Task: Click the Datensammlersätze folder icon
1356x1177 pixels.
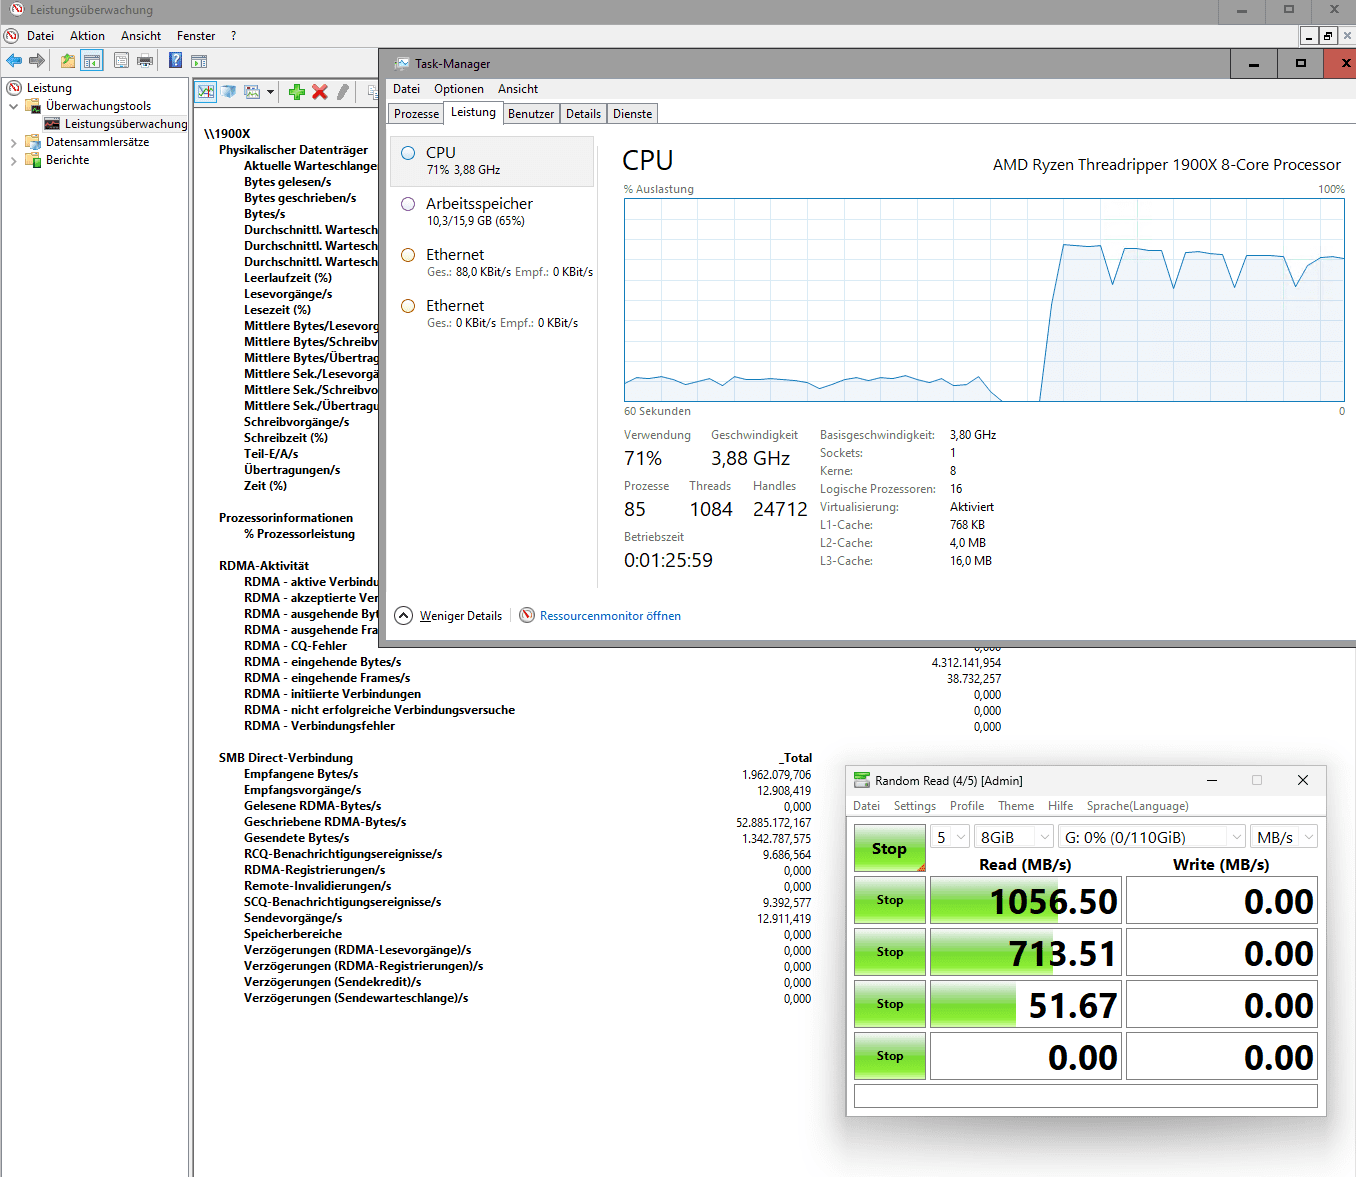Action: 34,142
